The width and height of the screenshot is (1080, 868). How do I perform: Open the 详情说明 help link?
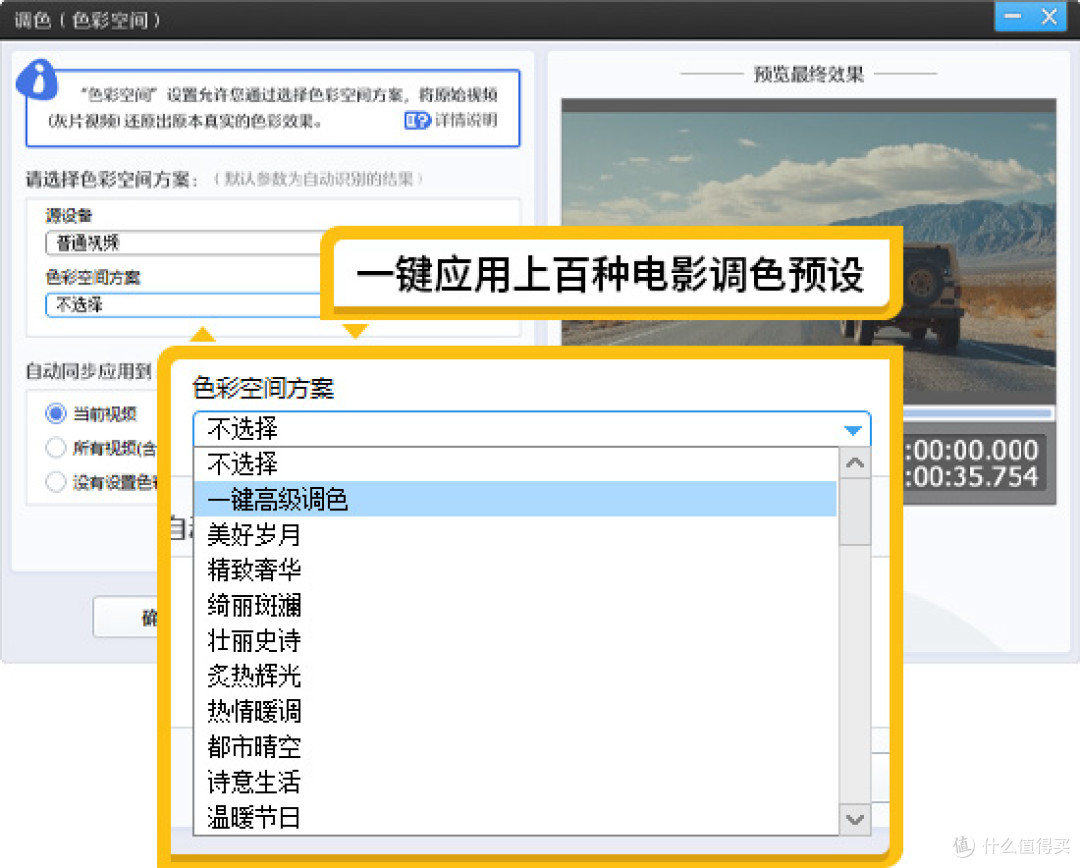pos(466,121)
